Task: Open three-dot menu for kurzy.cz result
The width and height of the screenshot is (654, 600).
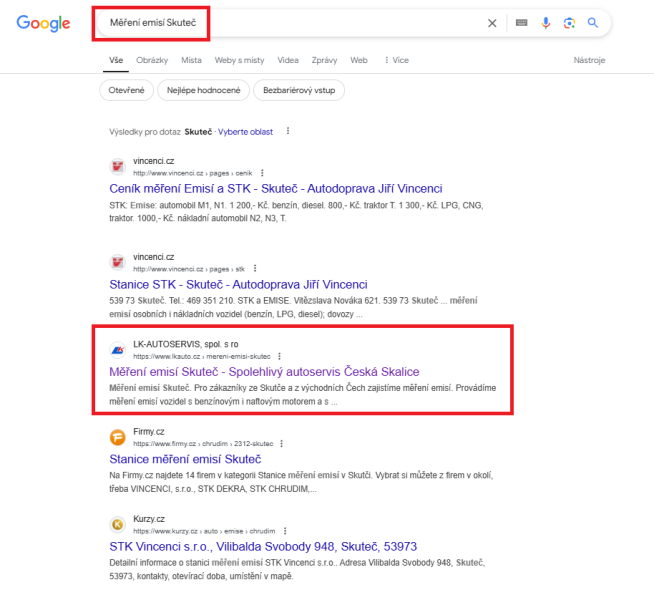Action: pos(285,531)
